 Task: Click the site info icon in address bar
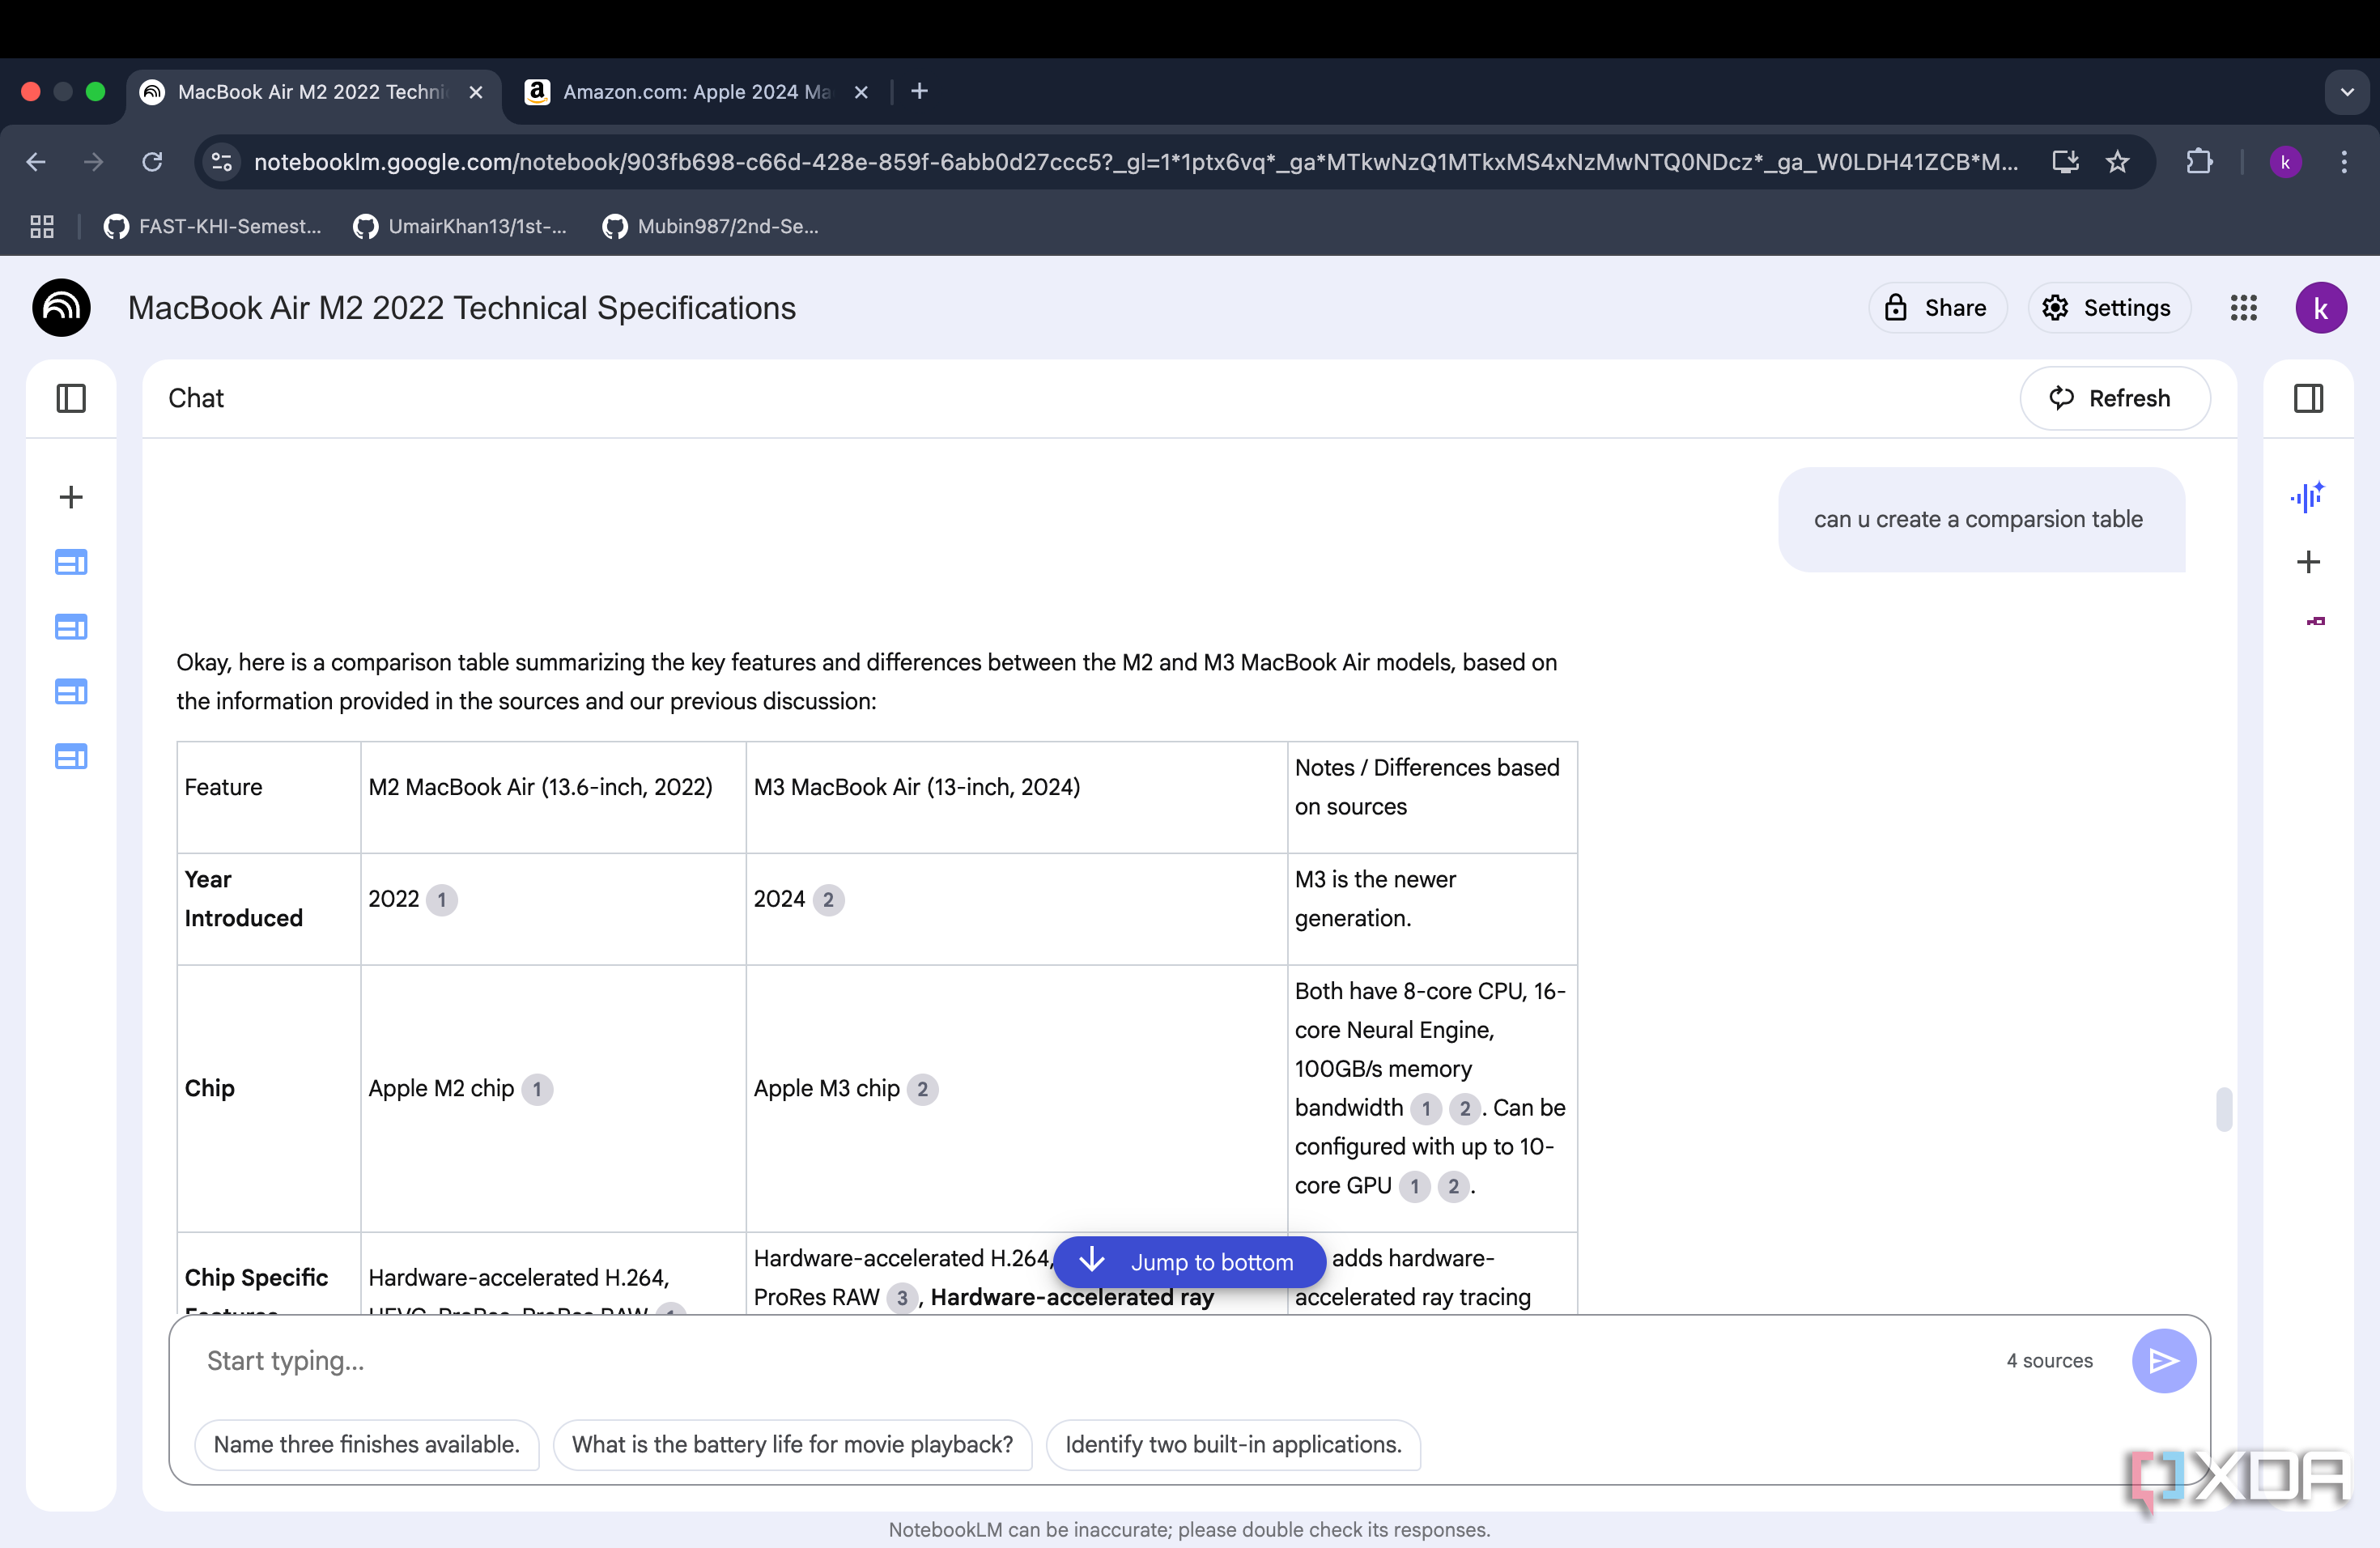pos(221,162)
